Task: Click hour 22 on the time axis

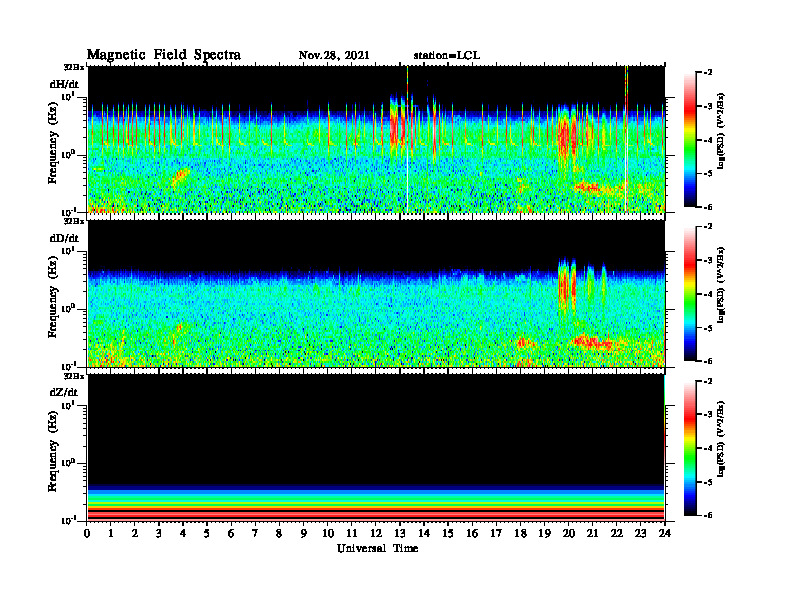Action: click(617, 534)
